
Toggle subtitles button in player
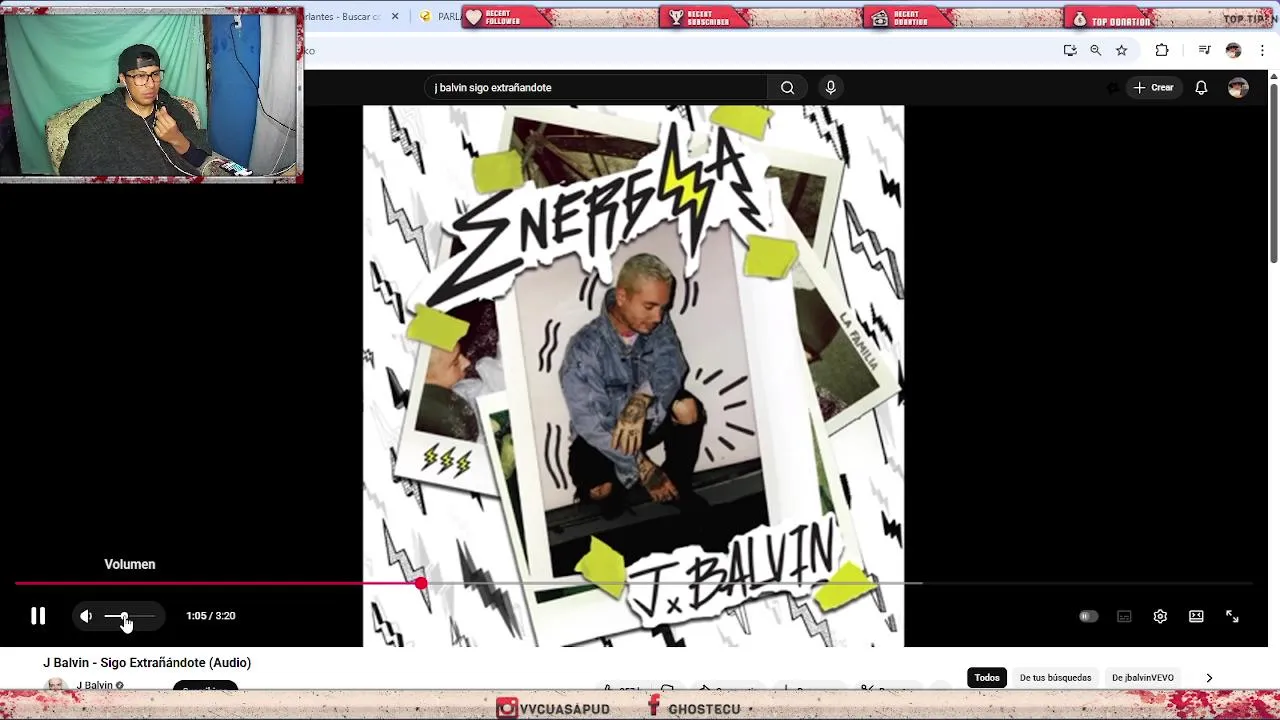point(1124,616)
